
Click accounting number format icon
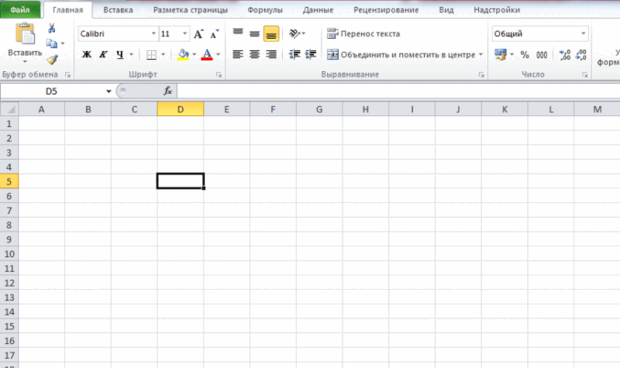(x=501, y=55)
